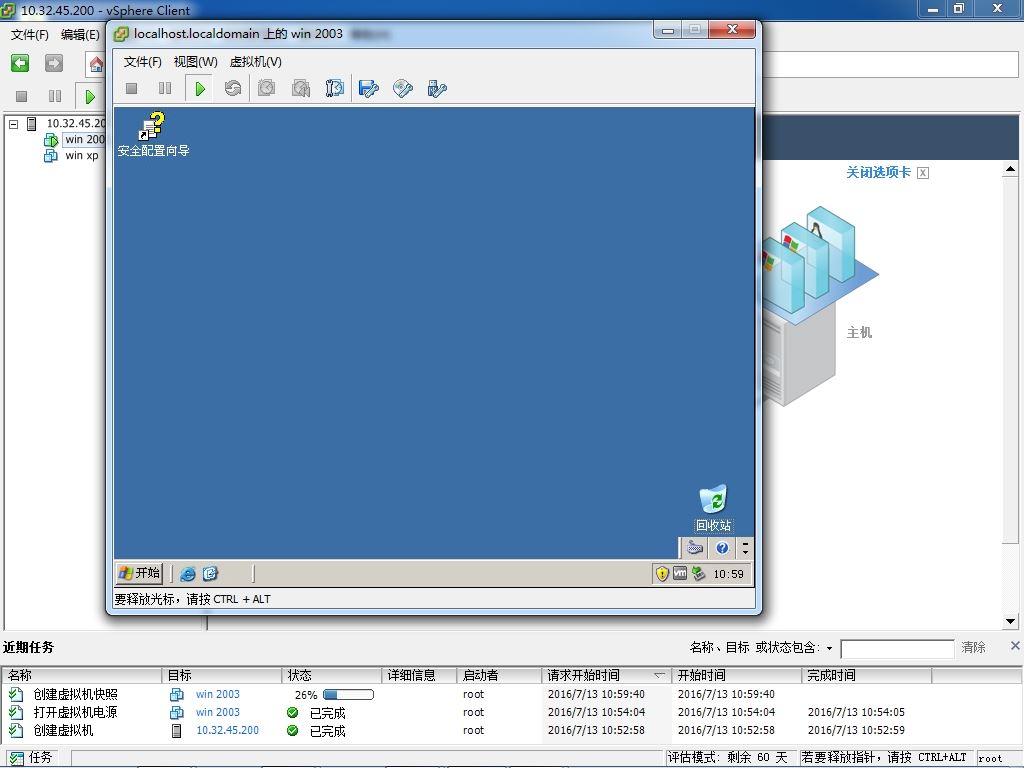Click main window green power on icon
The width and height of the screenshot is (1024, 768).
click(x=90, y=97)
